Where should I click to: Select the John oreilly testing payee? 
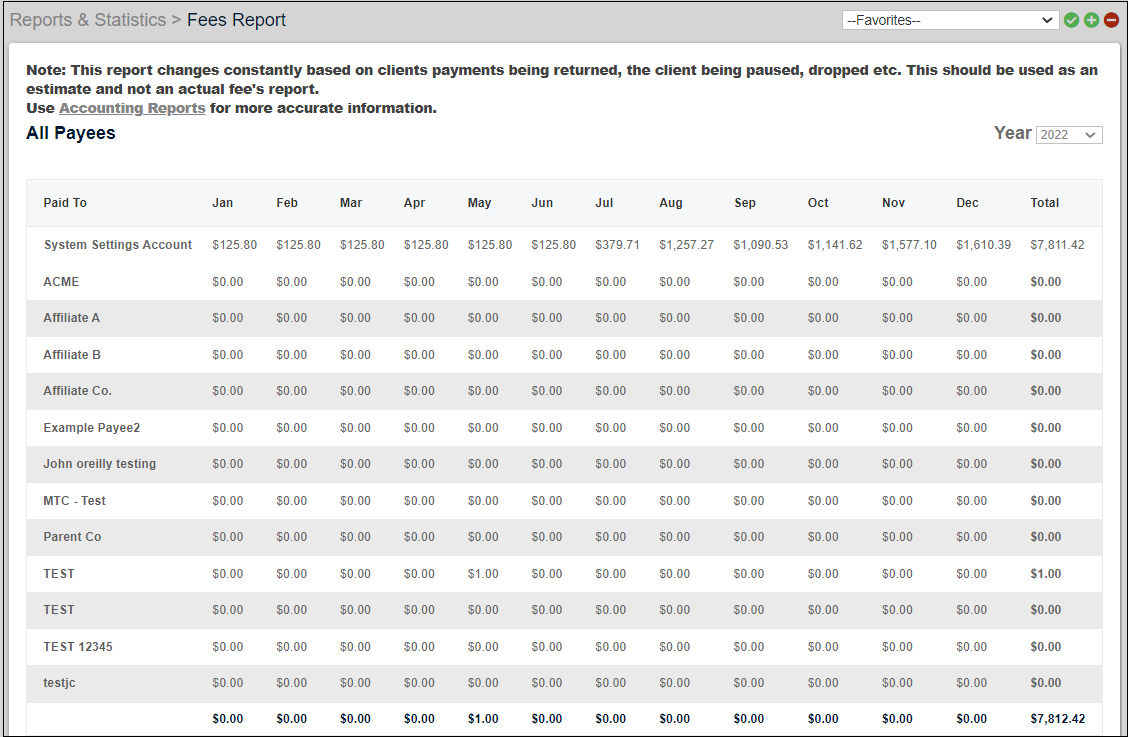click(x=99, y=464)
